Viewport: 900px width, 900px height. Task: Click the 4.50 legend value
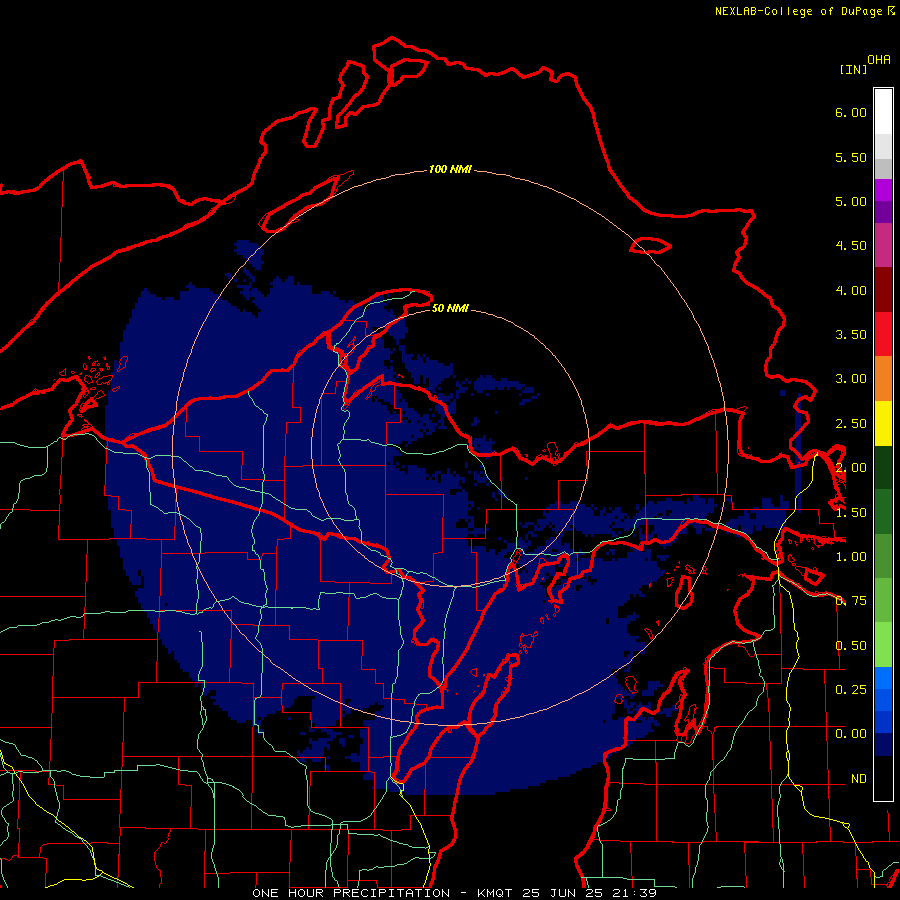point(851,246)
